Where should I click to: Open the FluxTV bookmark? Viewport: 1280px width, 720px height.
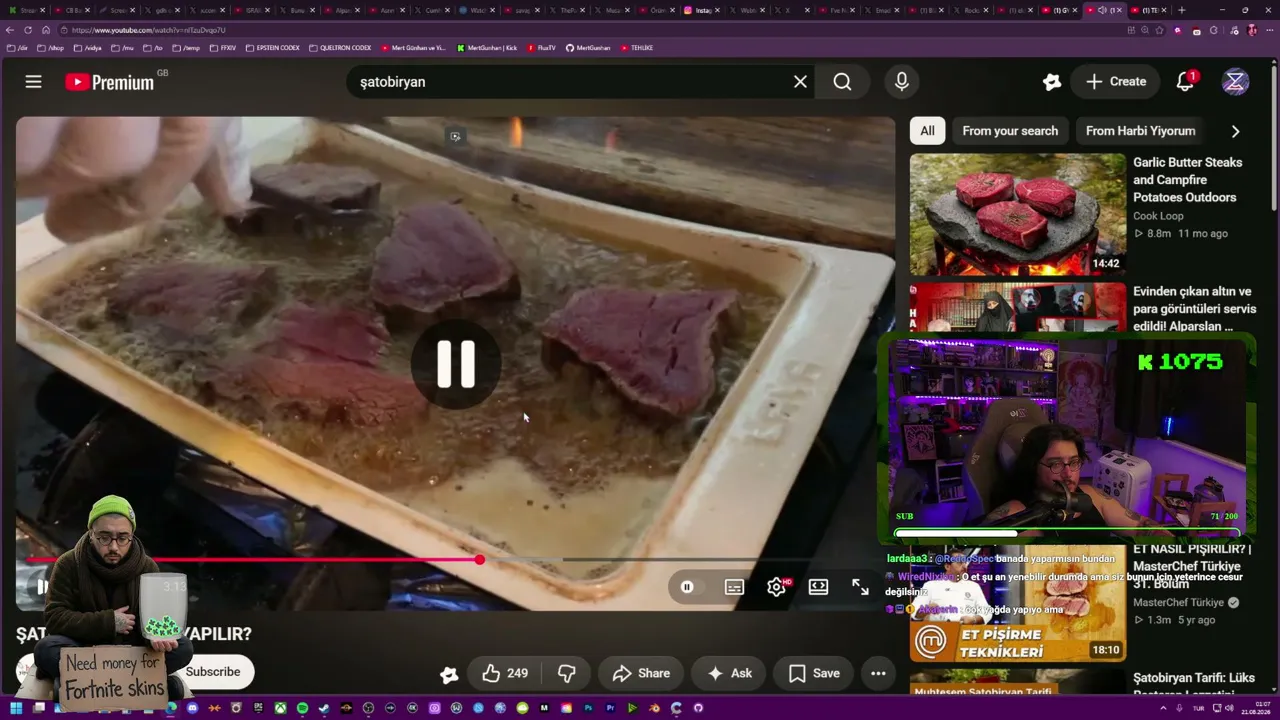click(541, 48)
